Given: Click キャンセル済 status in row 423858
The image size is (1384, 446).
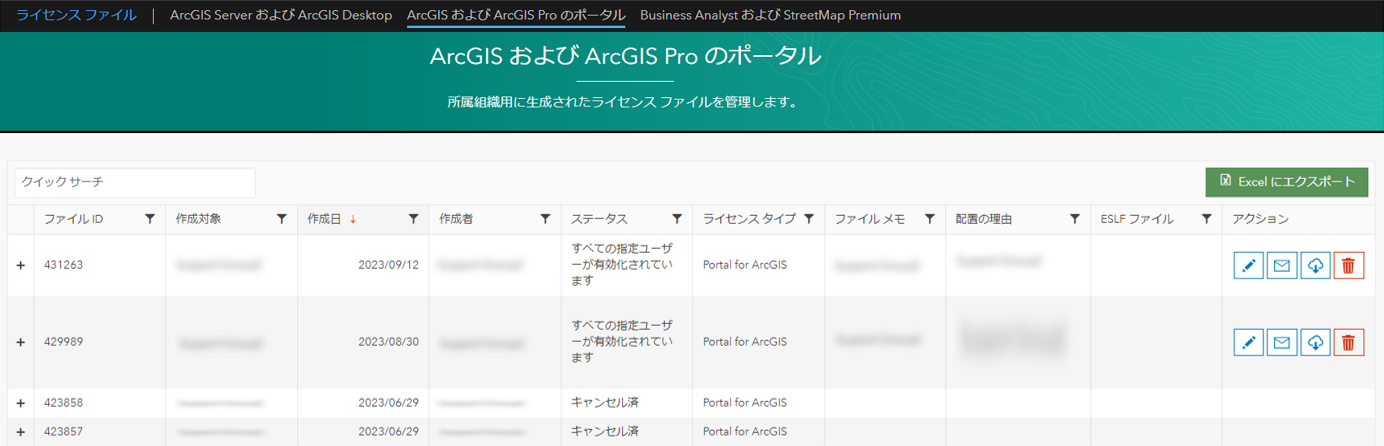Looking at the screenshot, I should (x=605, y=403).
